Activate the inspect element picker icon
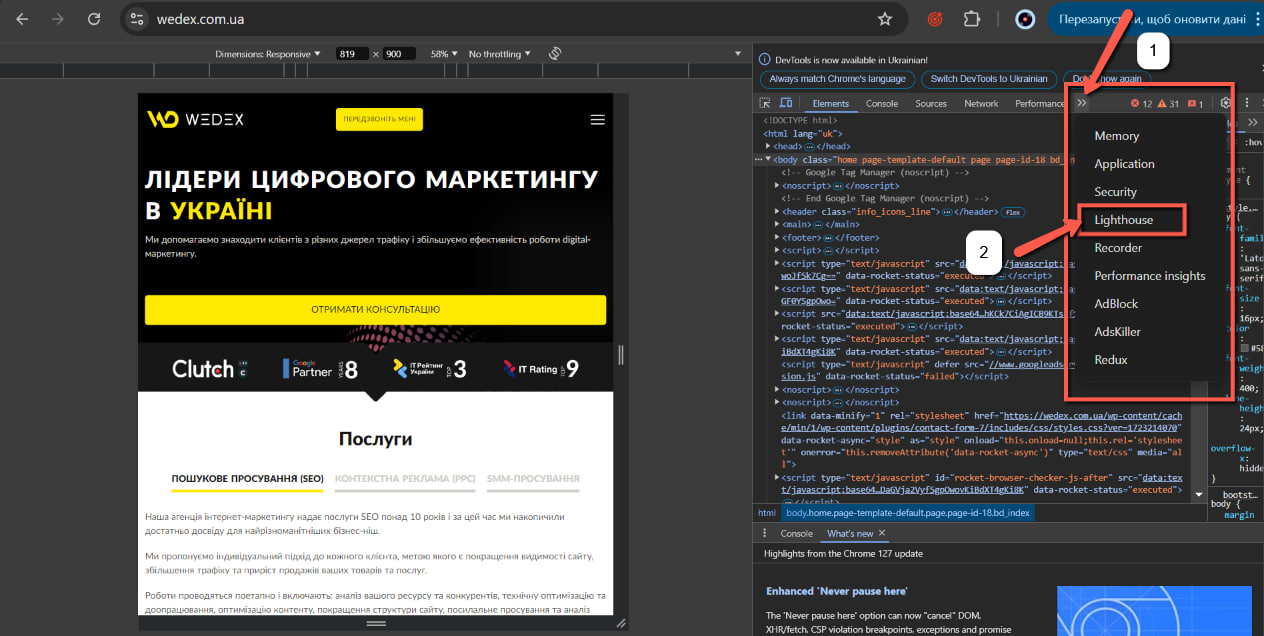Image resolution: width=1264 pixels, height=636 pixels. [x=765, y=103]
